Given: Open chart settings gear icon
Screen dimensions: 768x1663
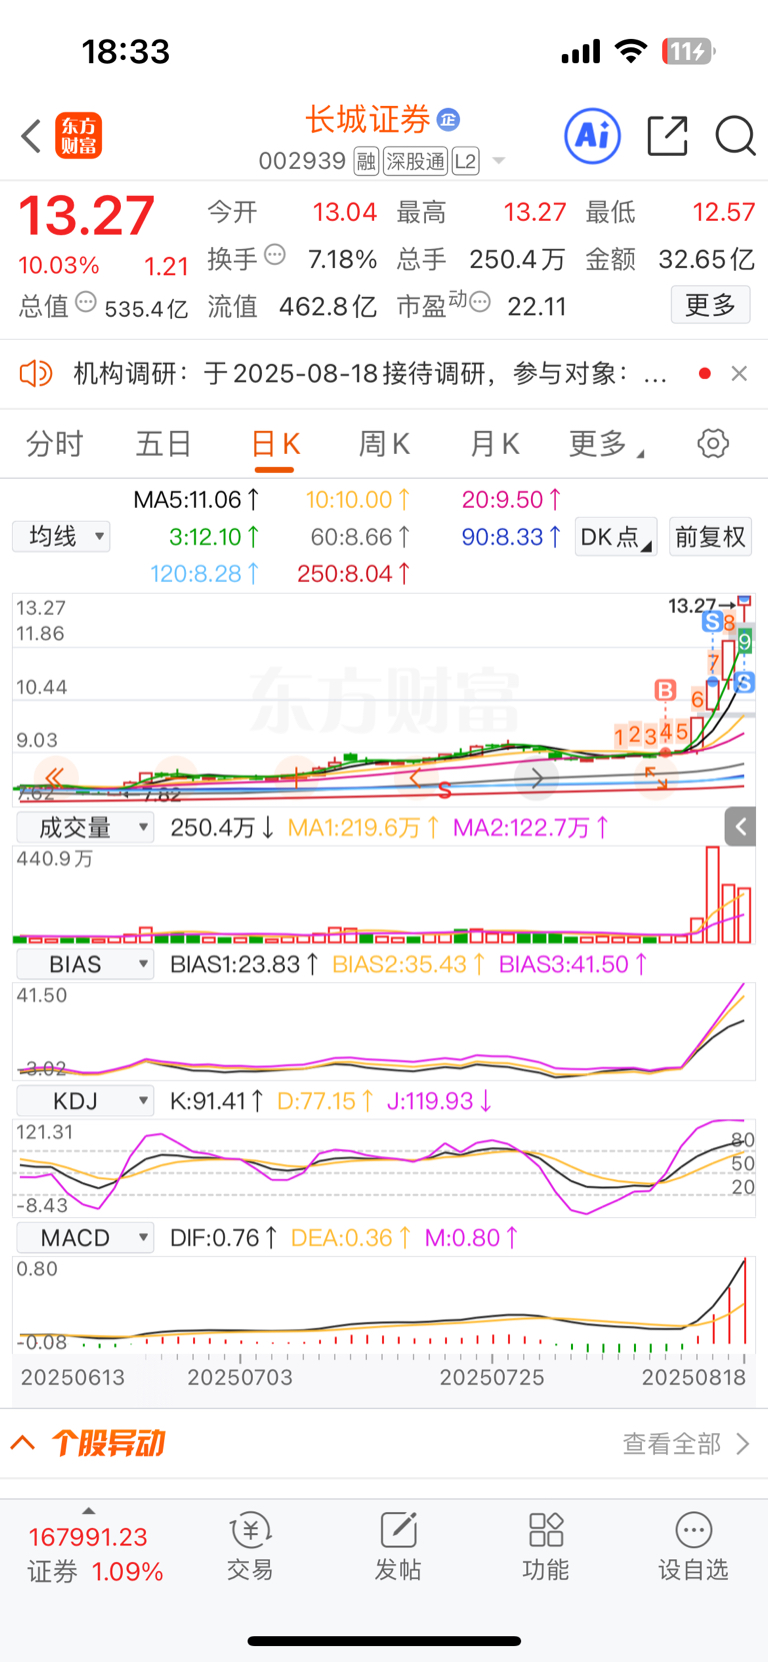Looking at the screenshot, I should point(713,443).
